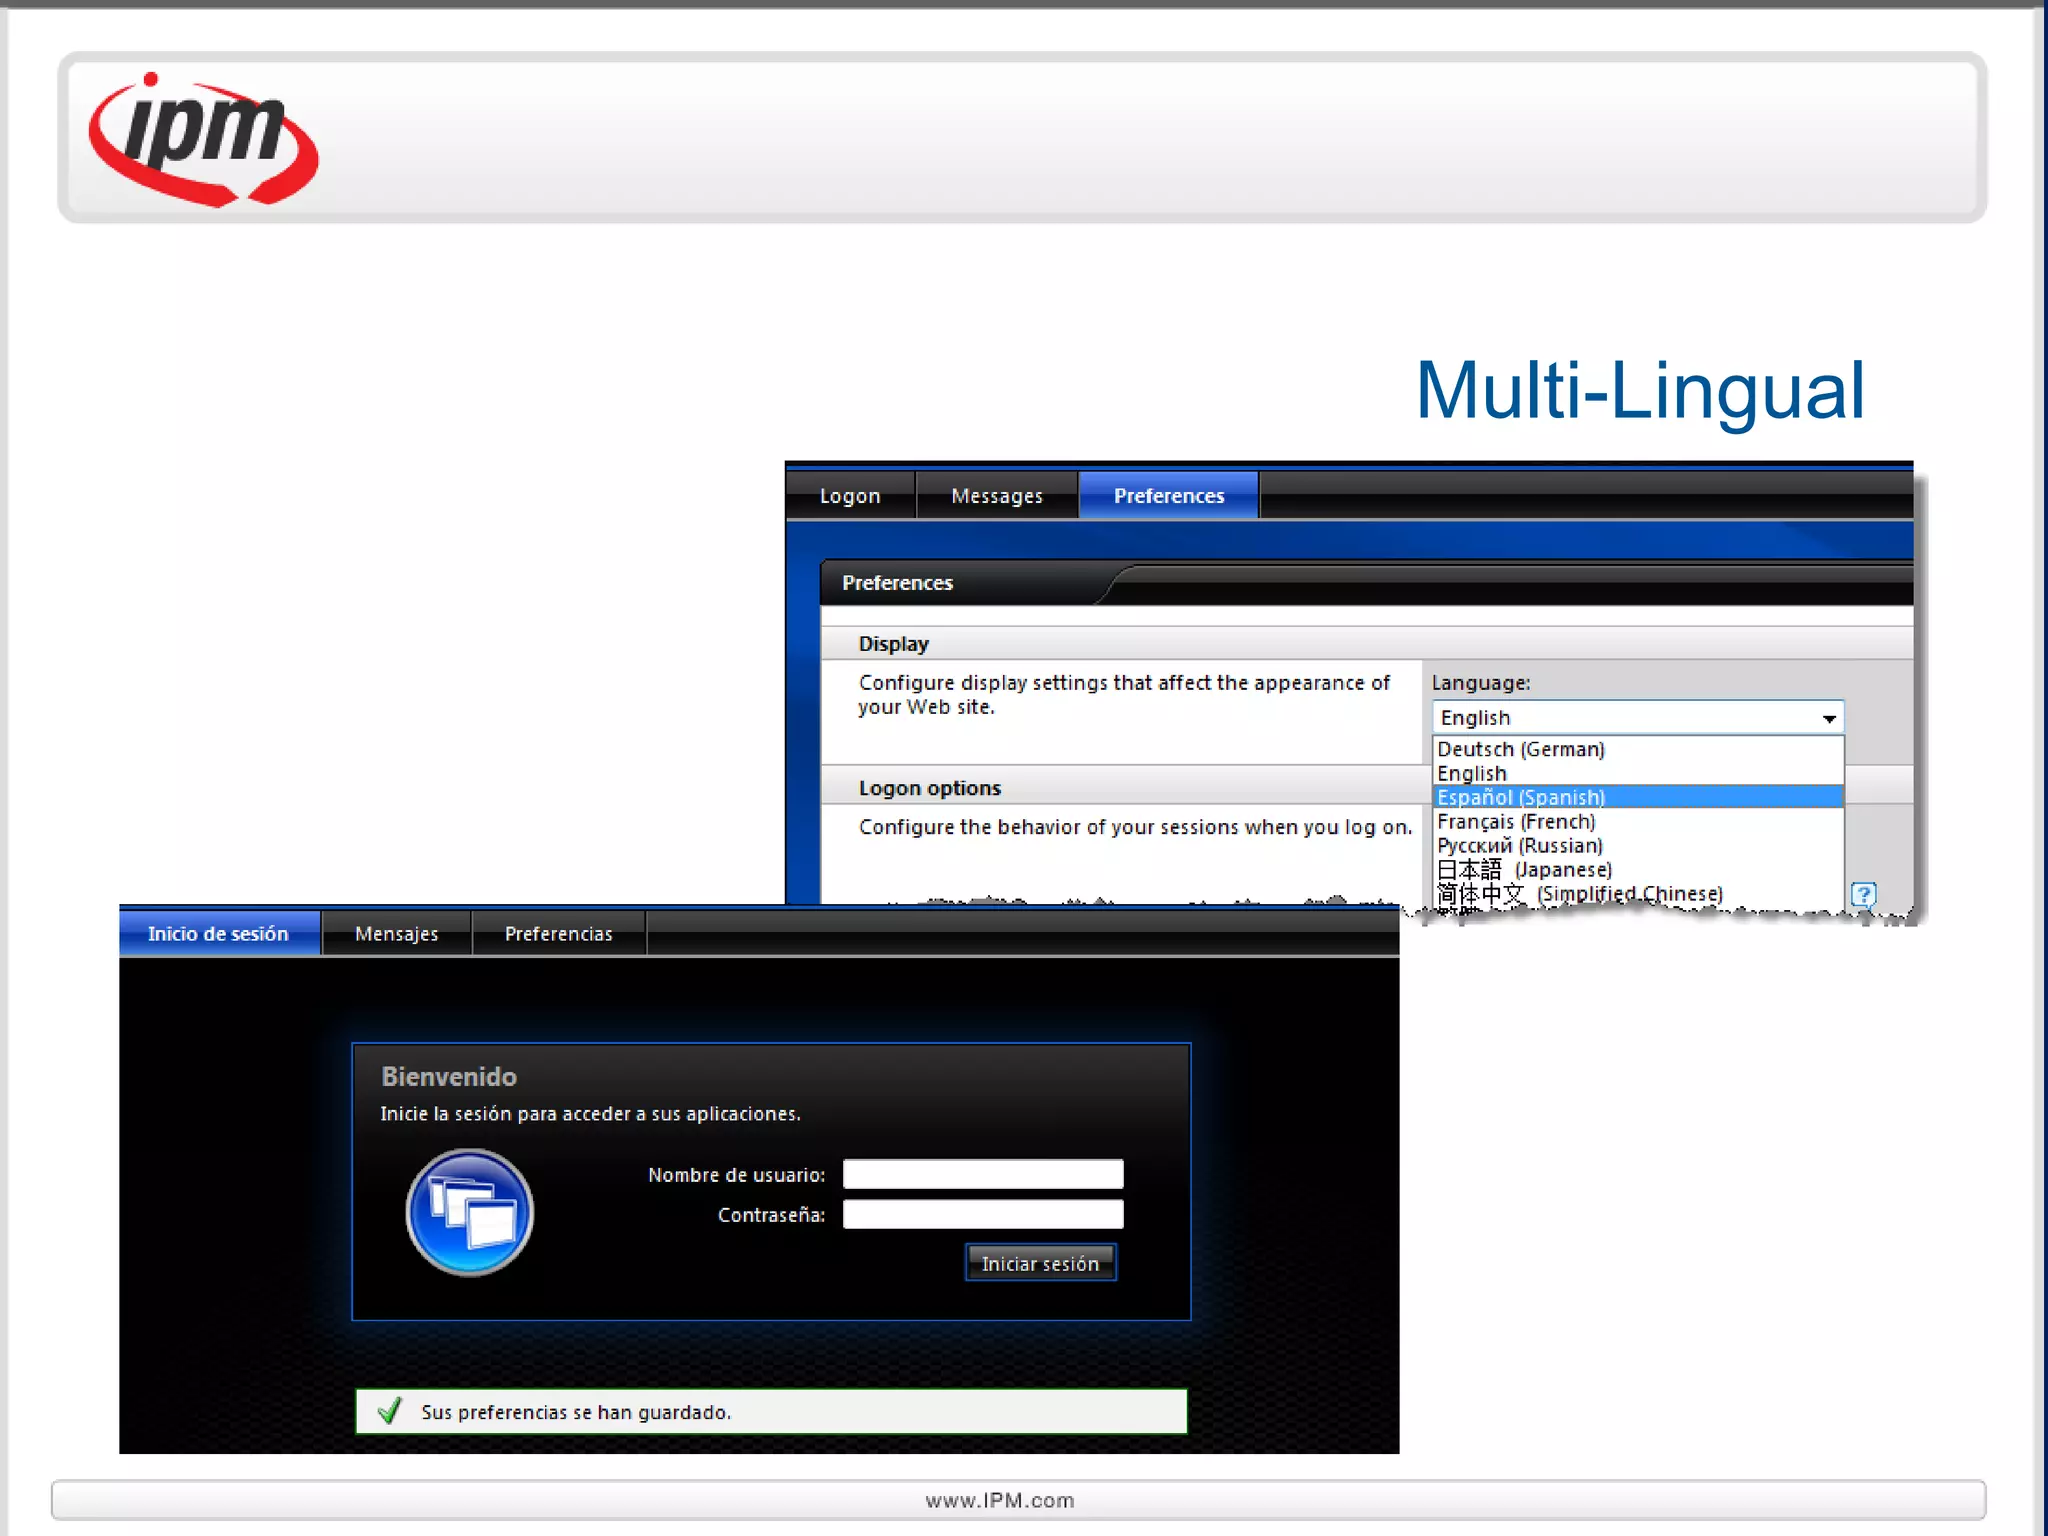Viewport: 2048px width, 1536px height.
Task: Focus the Nombre de usuario field
Action: [x=983, y=1174]
